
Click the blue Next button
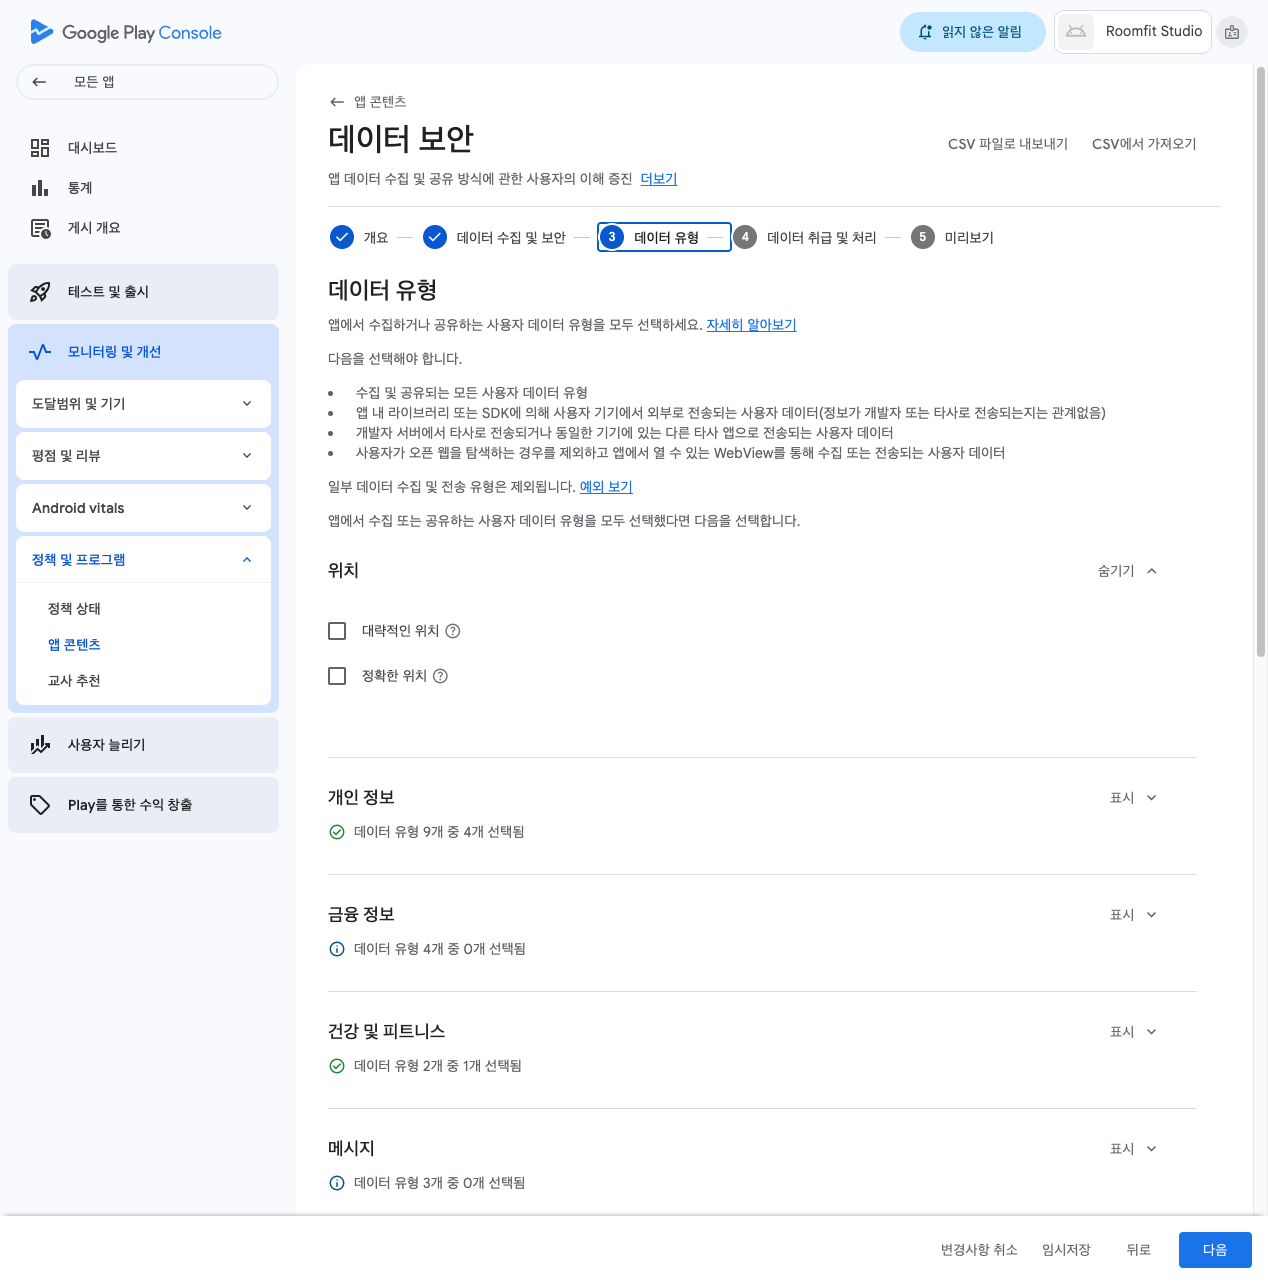(1214, 1250)
